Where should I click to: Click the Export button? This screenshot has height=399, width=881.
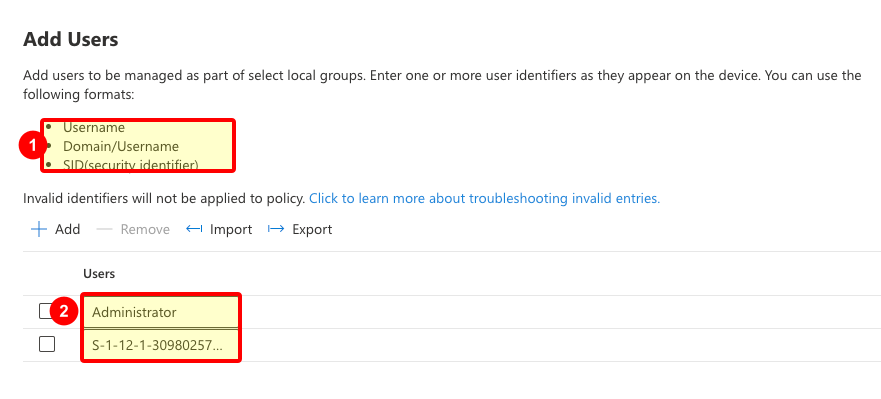[300, 229]
